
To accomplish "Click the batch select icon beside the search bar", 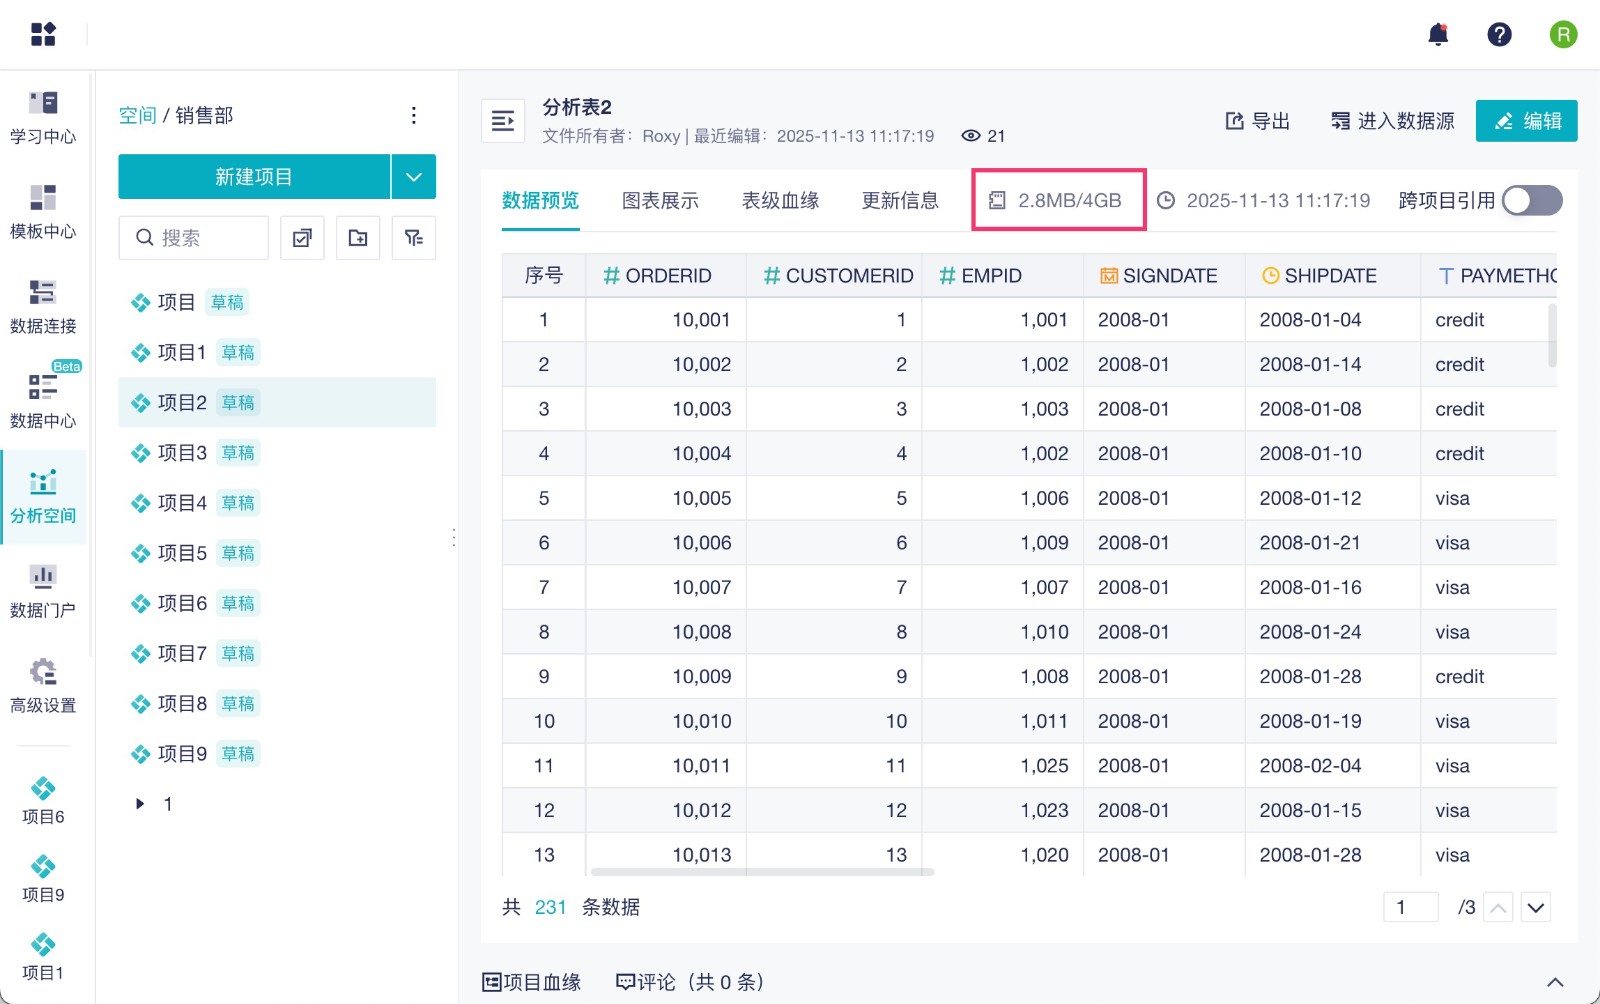I will (302, 237).
